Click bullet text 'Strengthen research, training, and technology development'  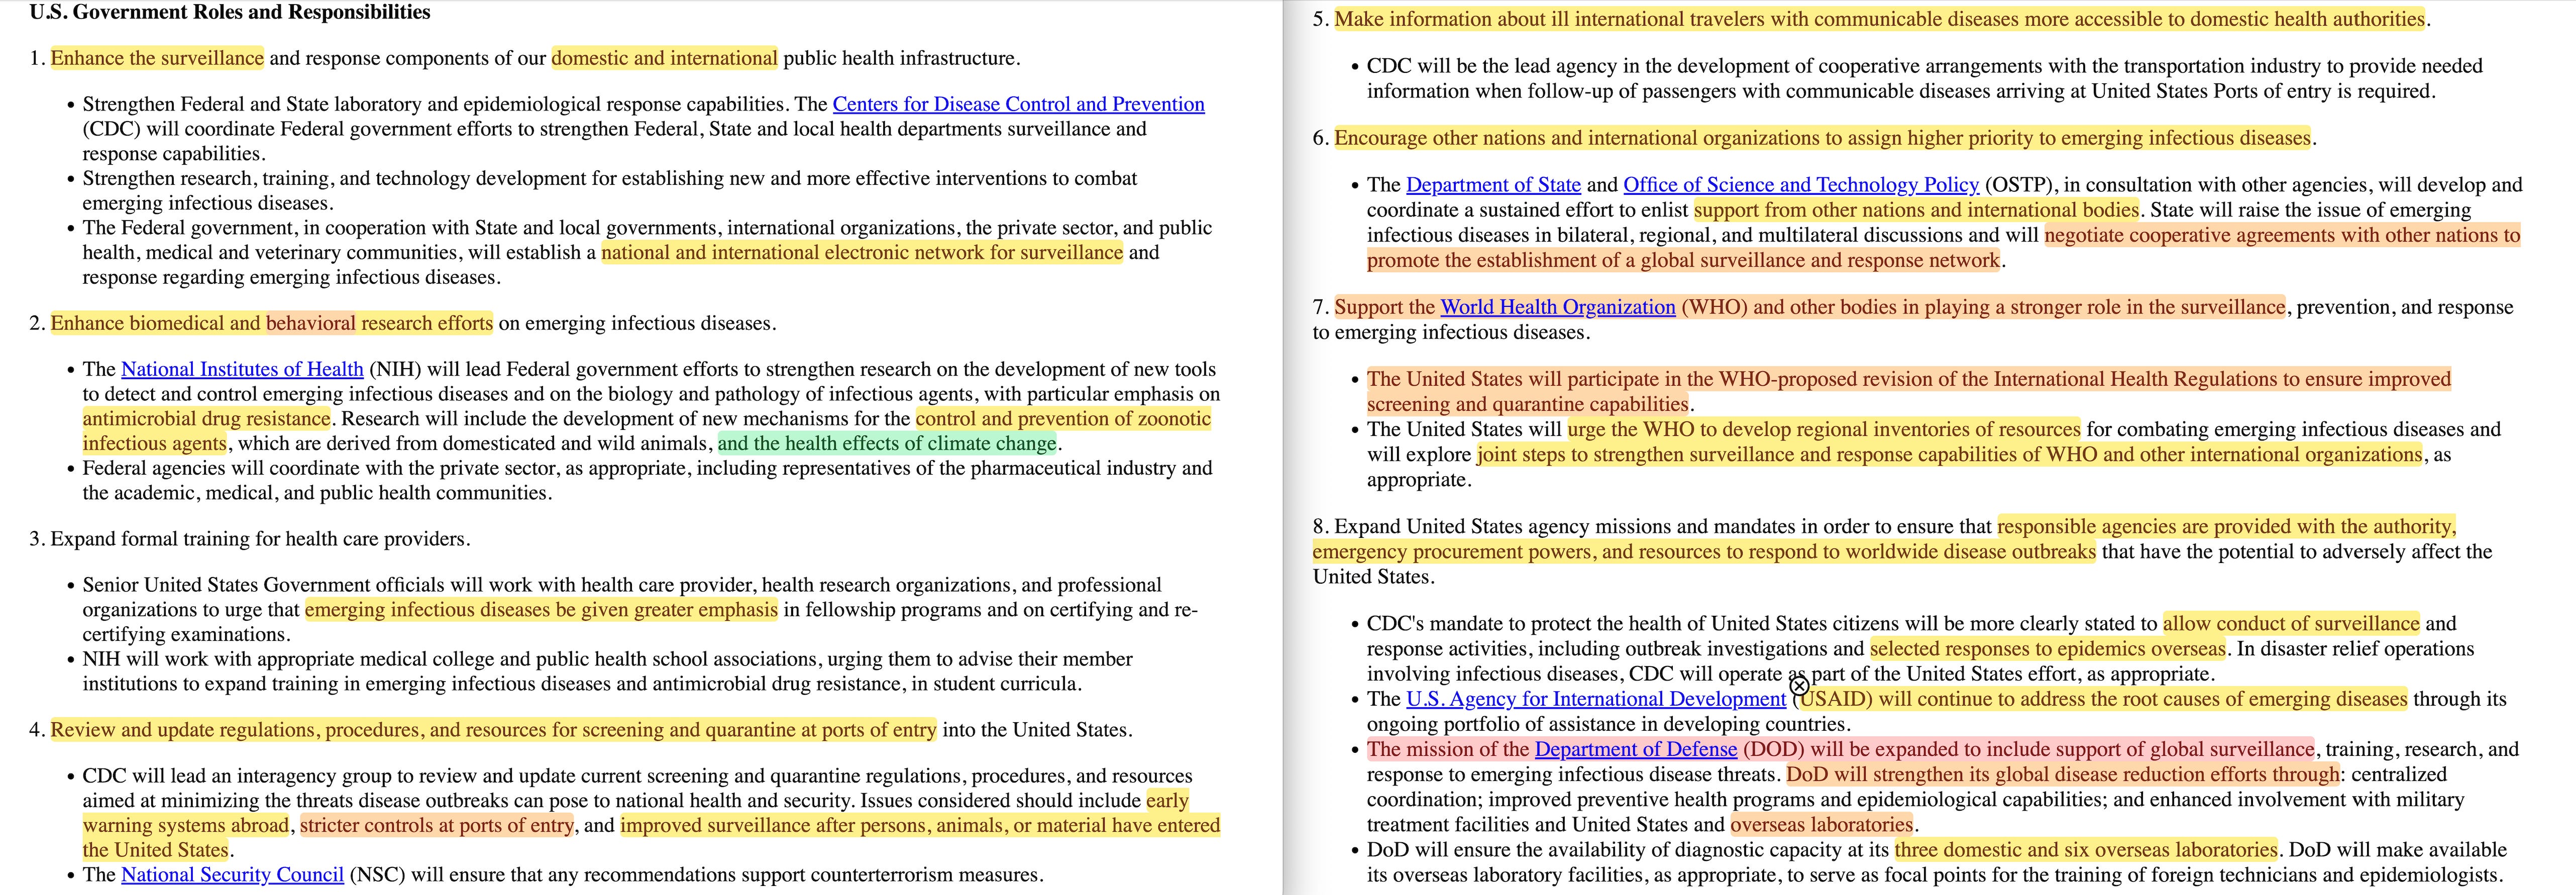point(610,191)
